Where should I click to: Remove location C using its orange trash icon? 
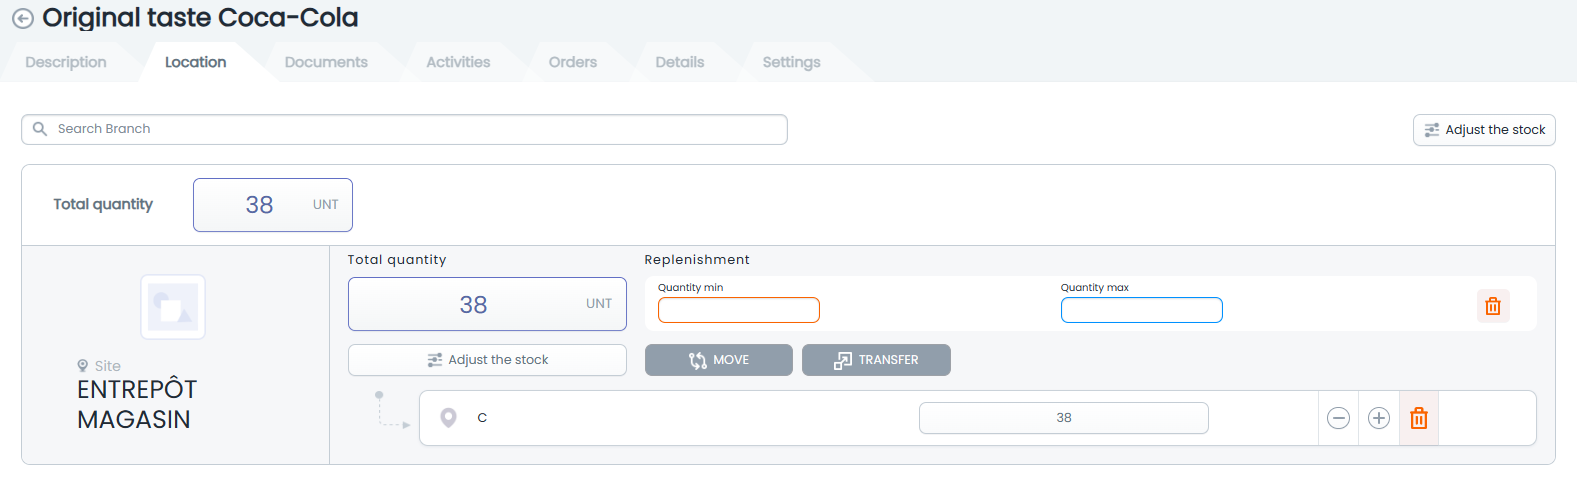click(x=1418, y=418)
